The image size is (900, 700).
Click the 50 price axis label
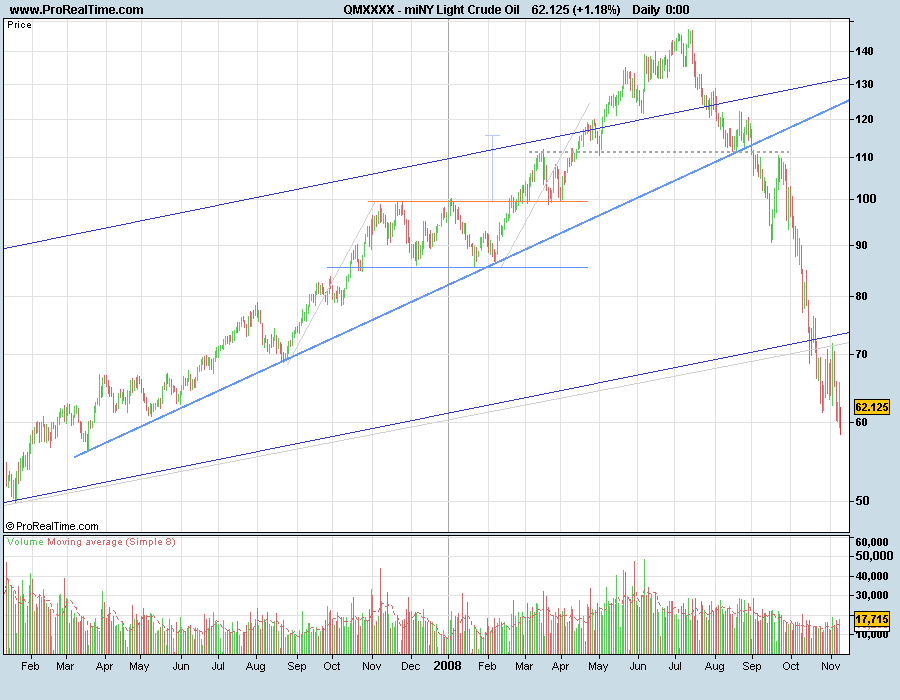[862, 501]
